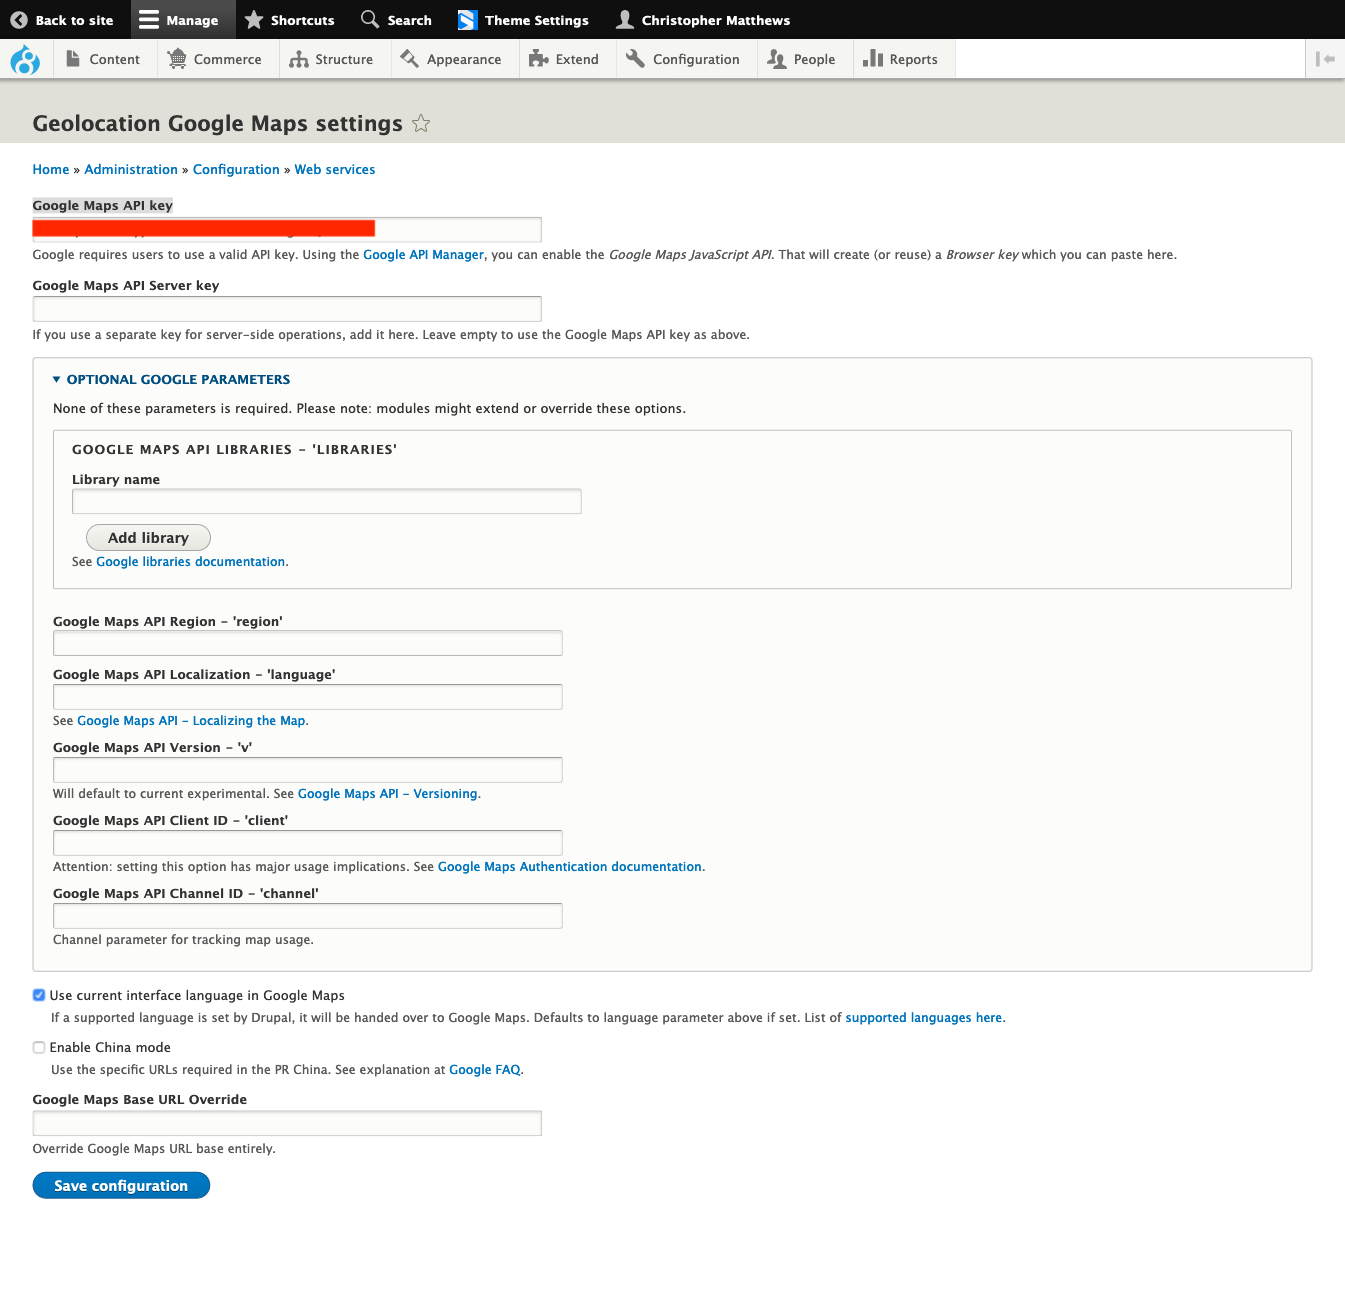Click Save configuration
This screenshot has width=1345, height=1292.
(120, 1185)
